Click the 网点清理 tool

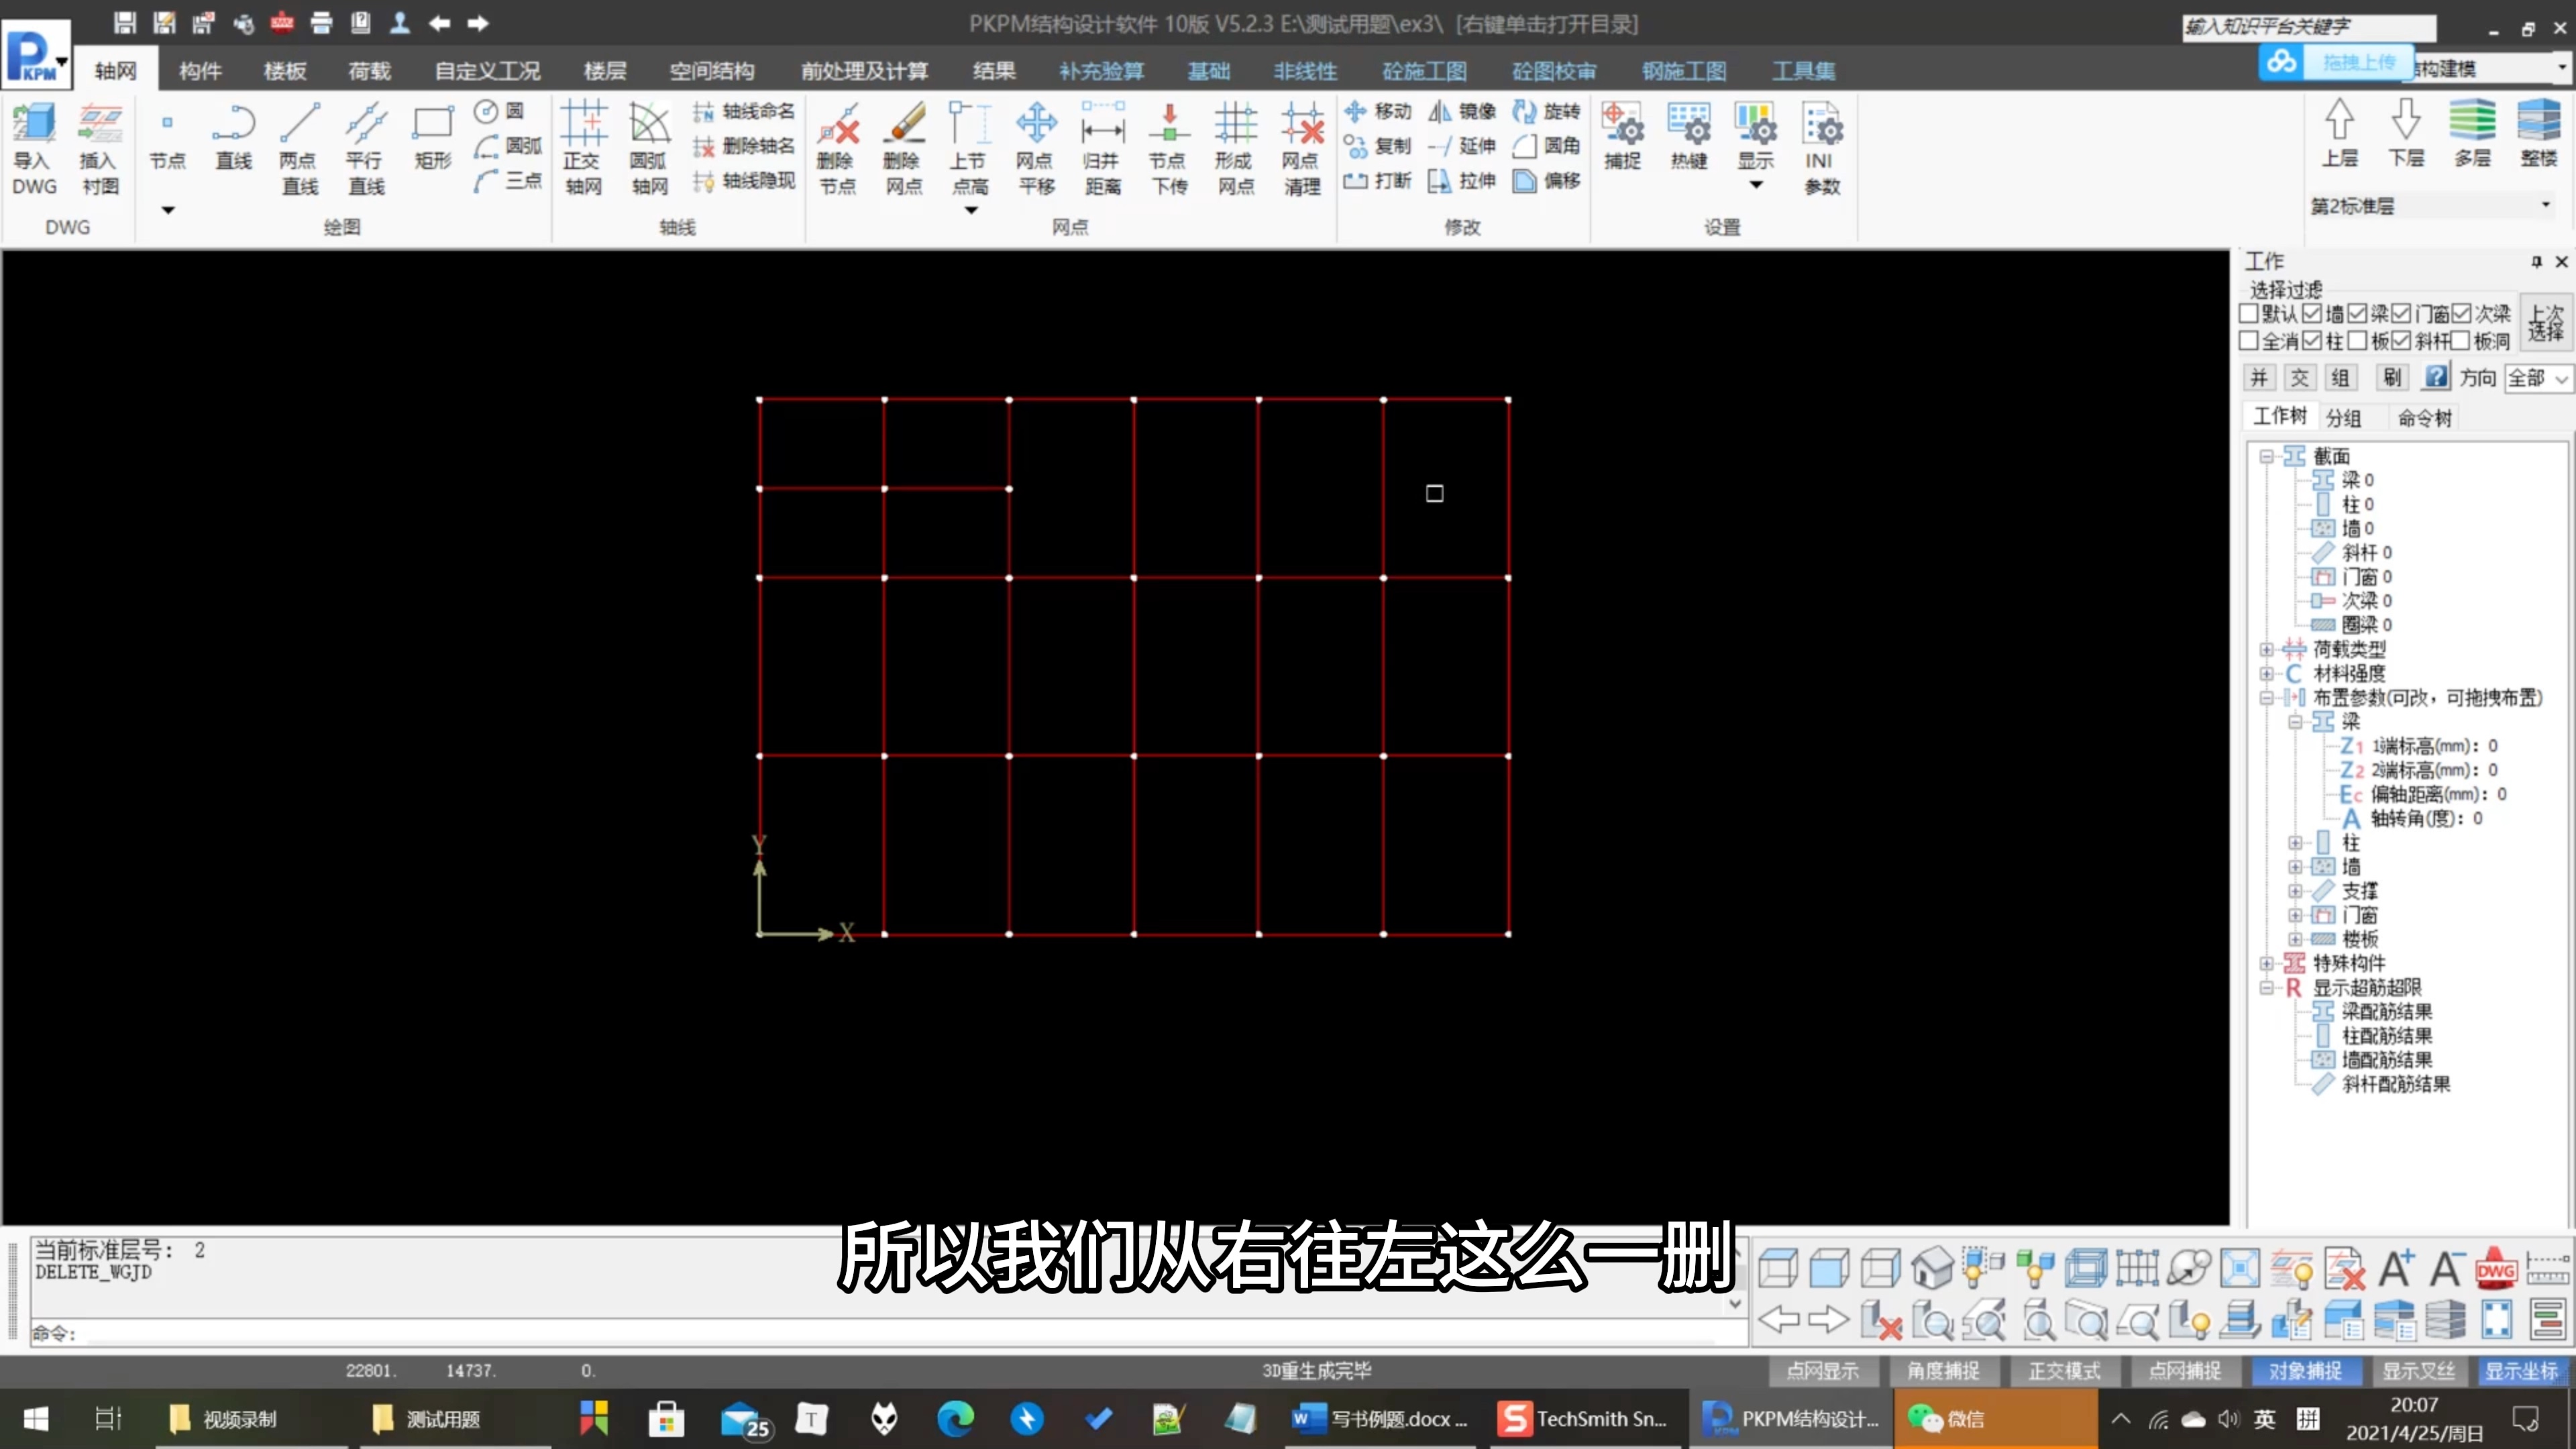1303,148
